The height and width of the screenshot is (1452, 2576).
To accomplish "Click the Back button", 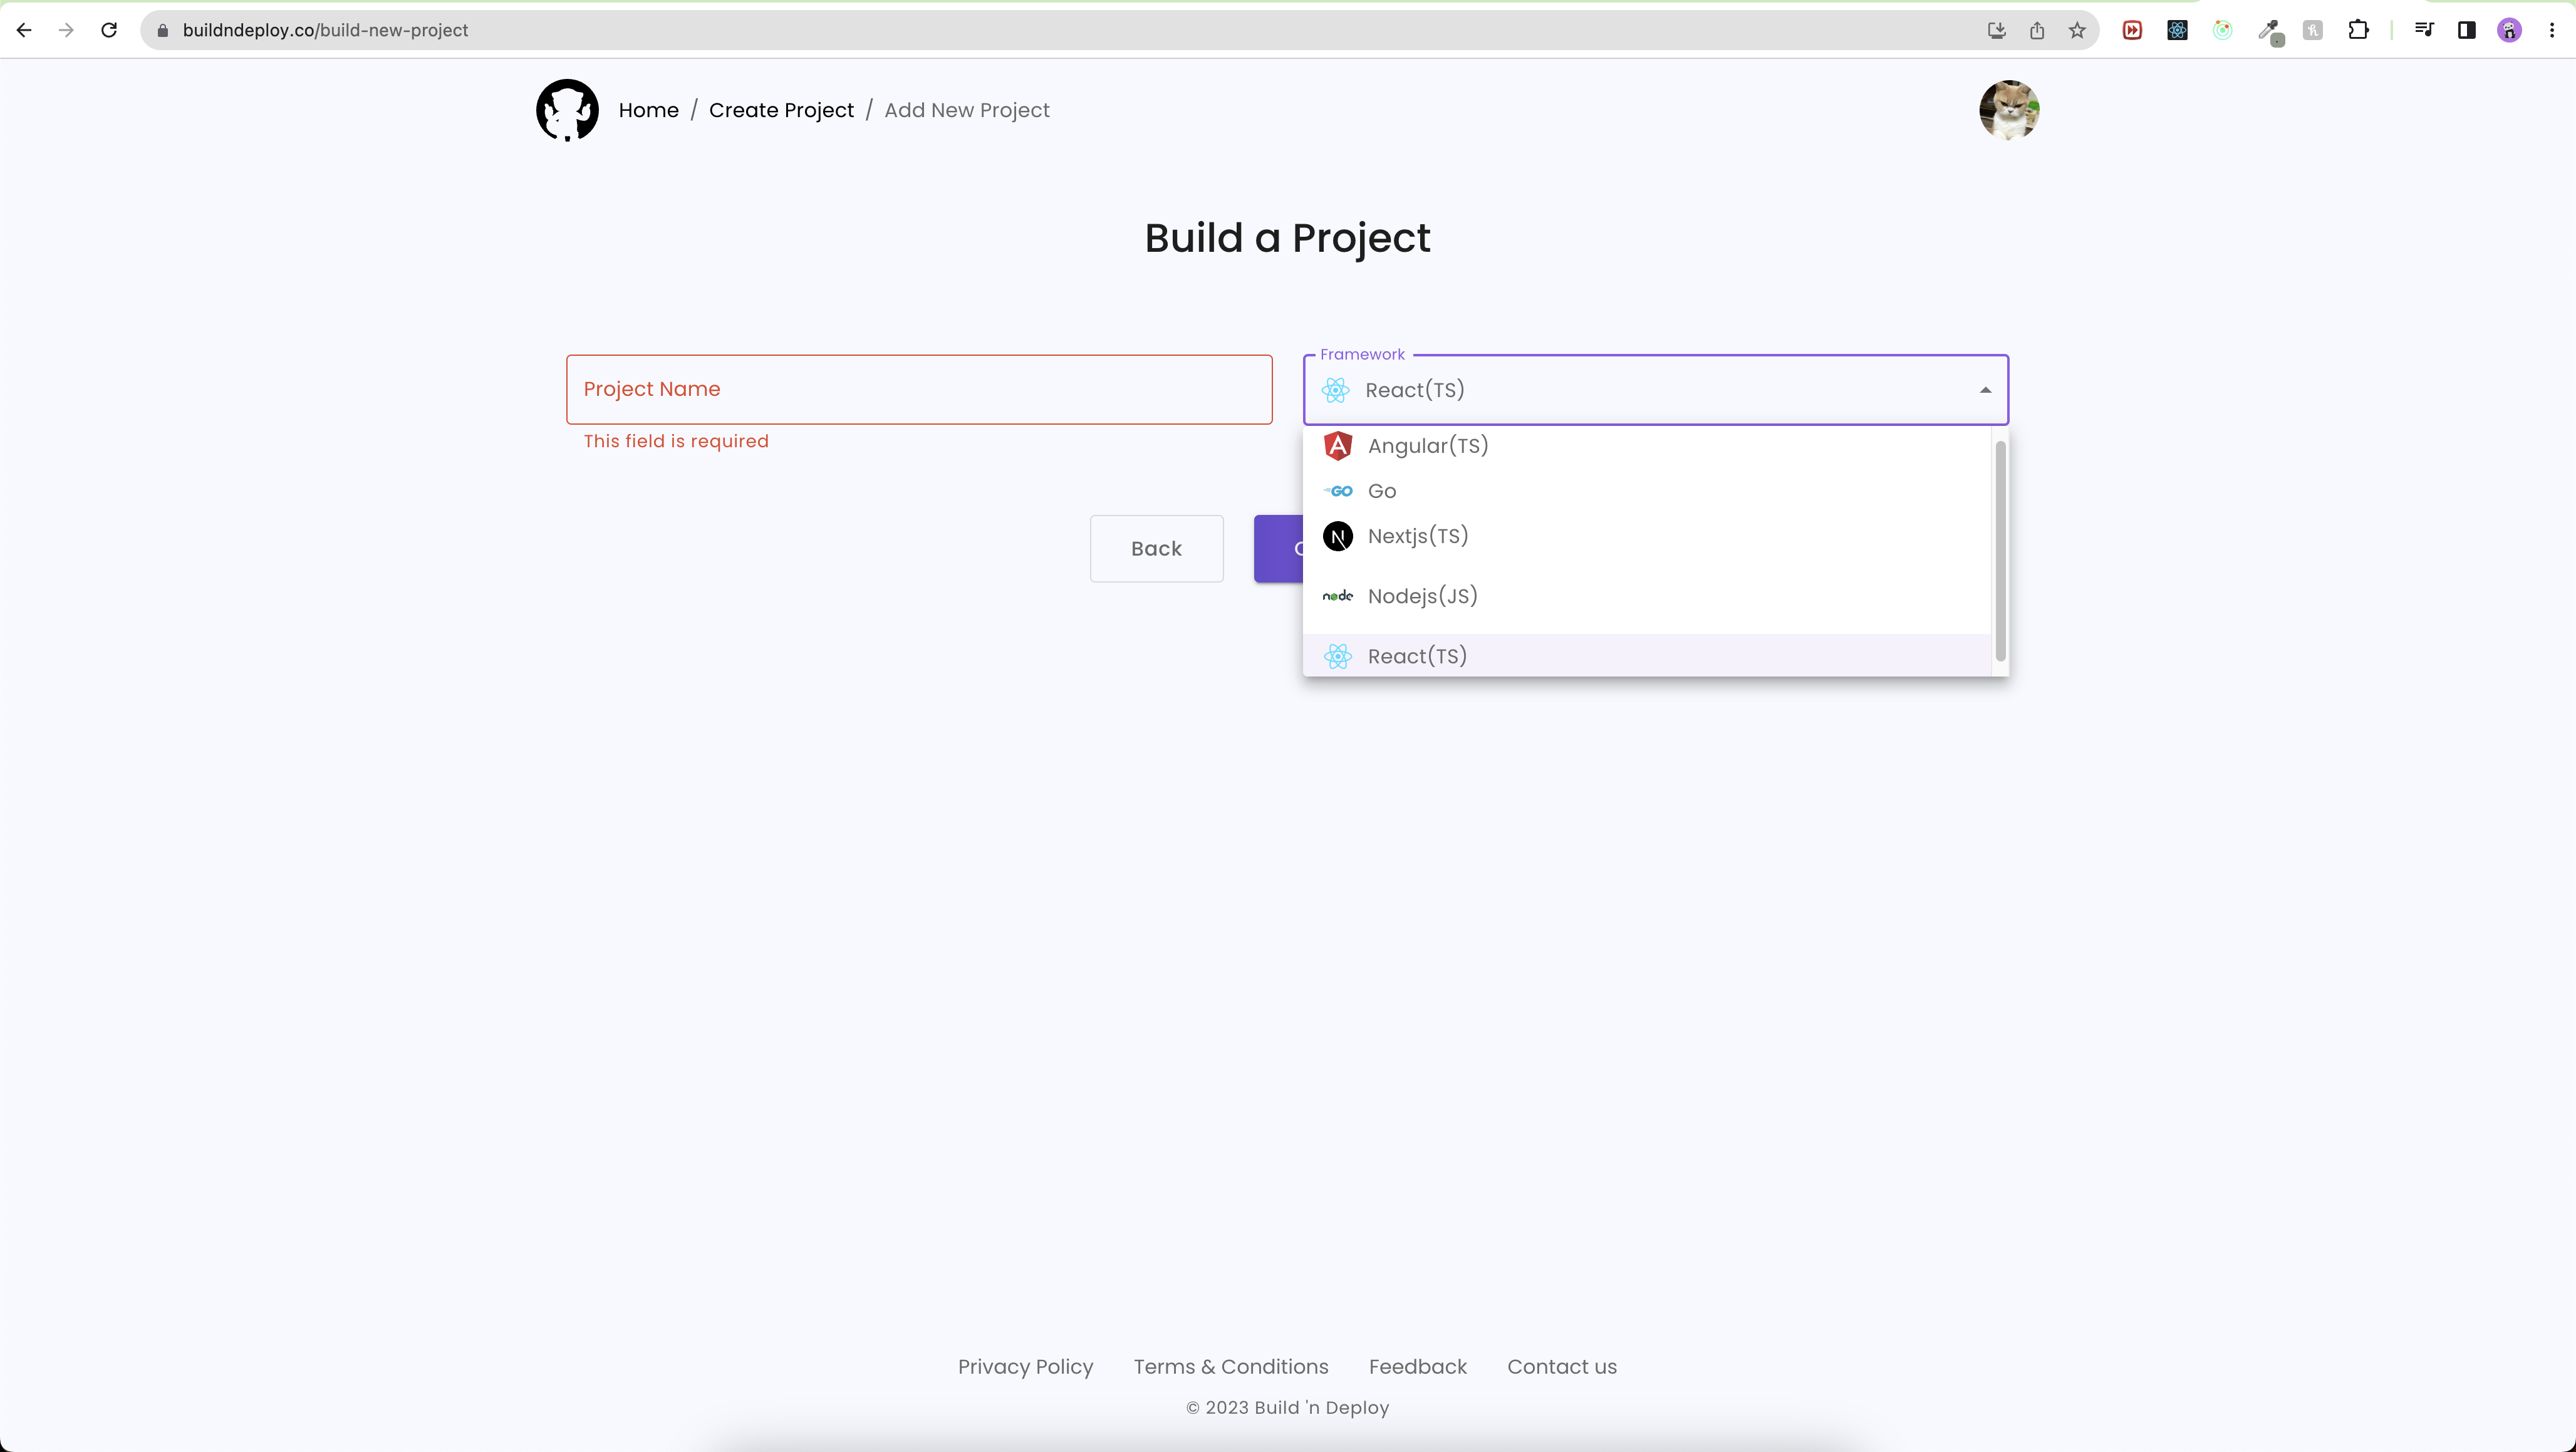I will pos(1156,549).
